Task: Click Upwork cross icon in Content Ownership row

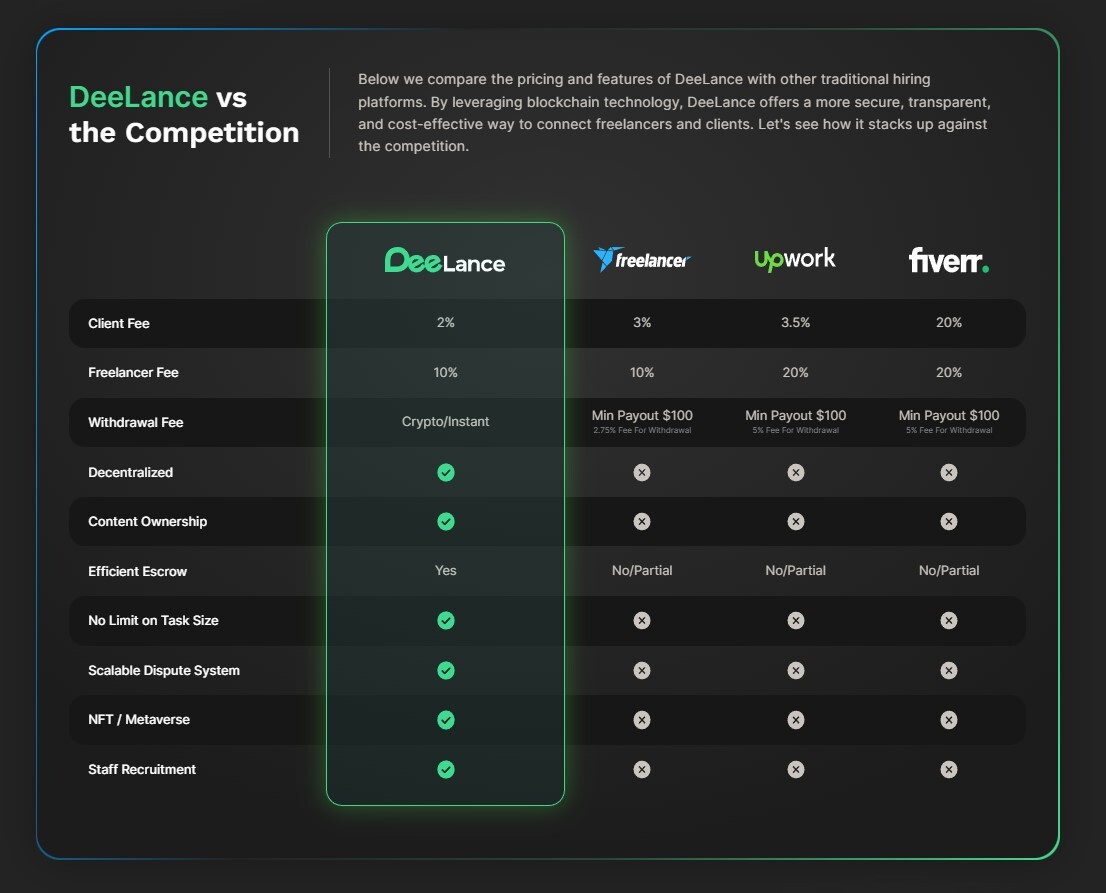Action: coord(796,521)
